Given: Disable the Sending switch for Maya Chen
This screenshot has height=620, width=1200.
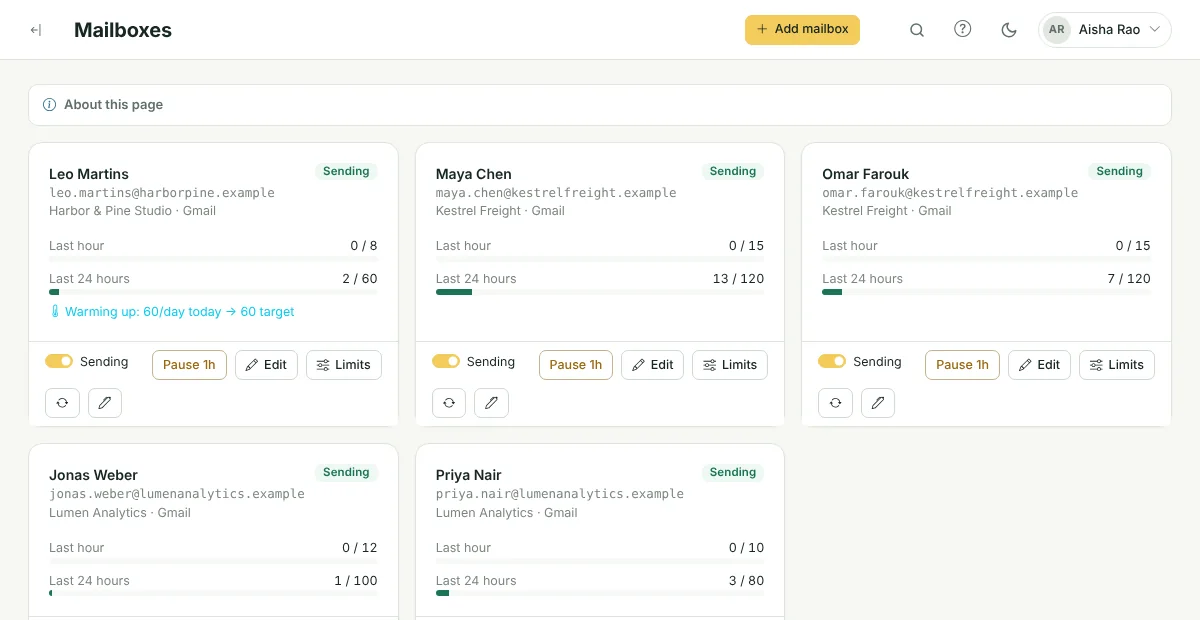Looking at the screenshot, I should tap(446, 362).
